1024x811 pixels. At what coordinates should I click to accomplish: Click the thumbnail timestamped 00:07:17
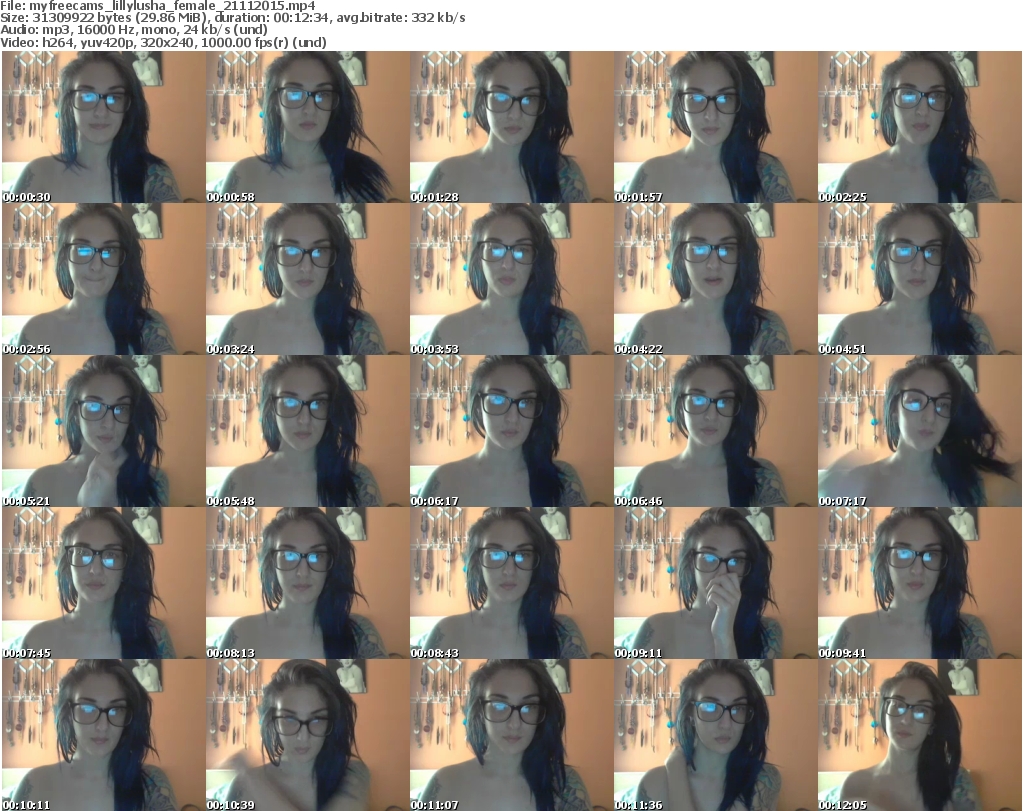click(920, 431)
